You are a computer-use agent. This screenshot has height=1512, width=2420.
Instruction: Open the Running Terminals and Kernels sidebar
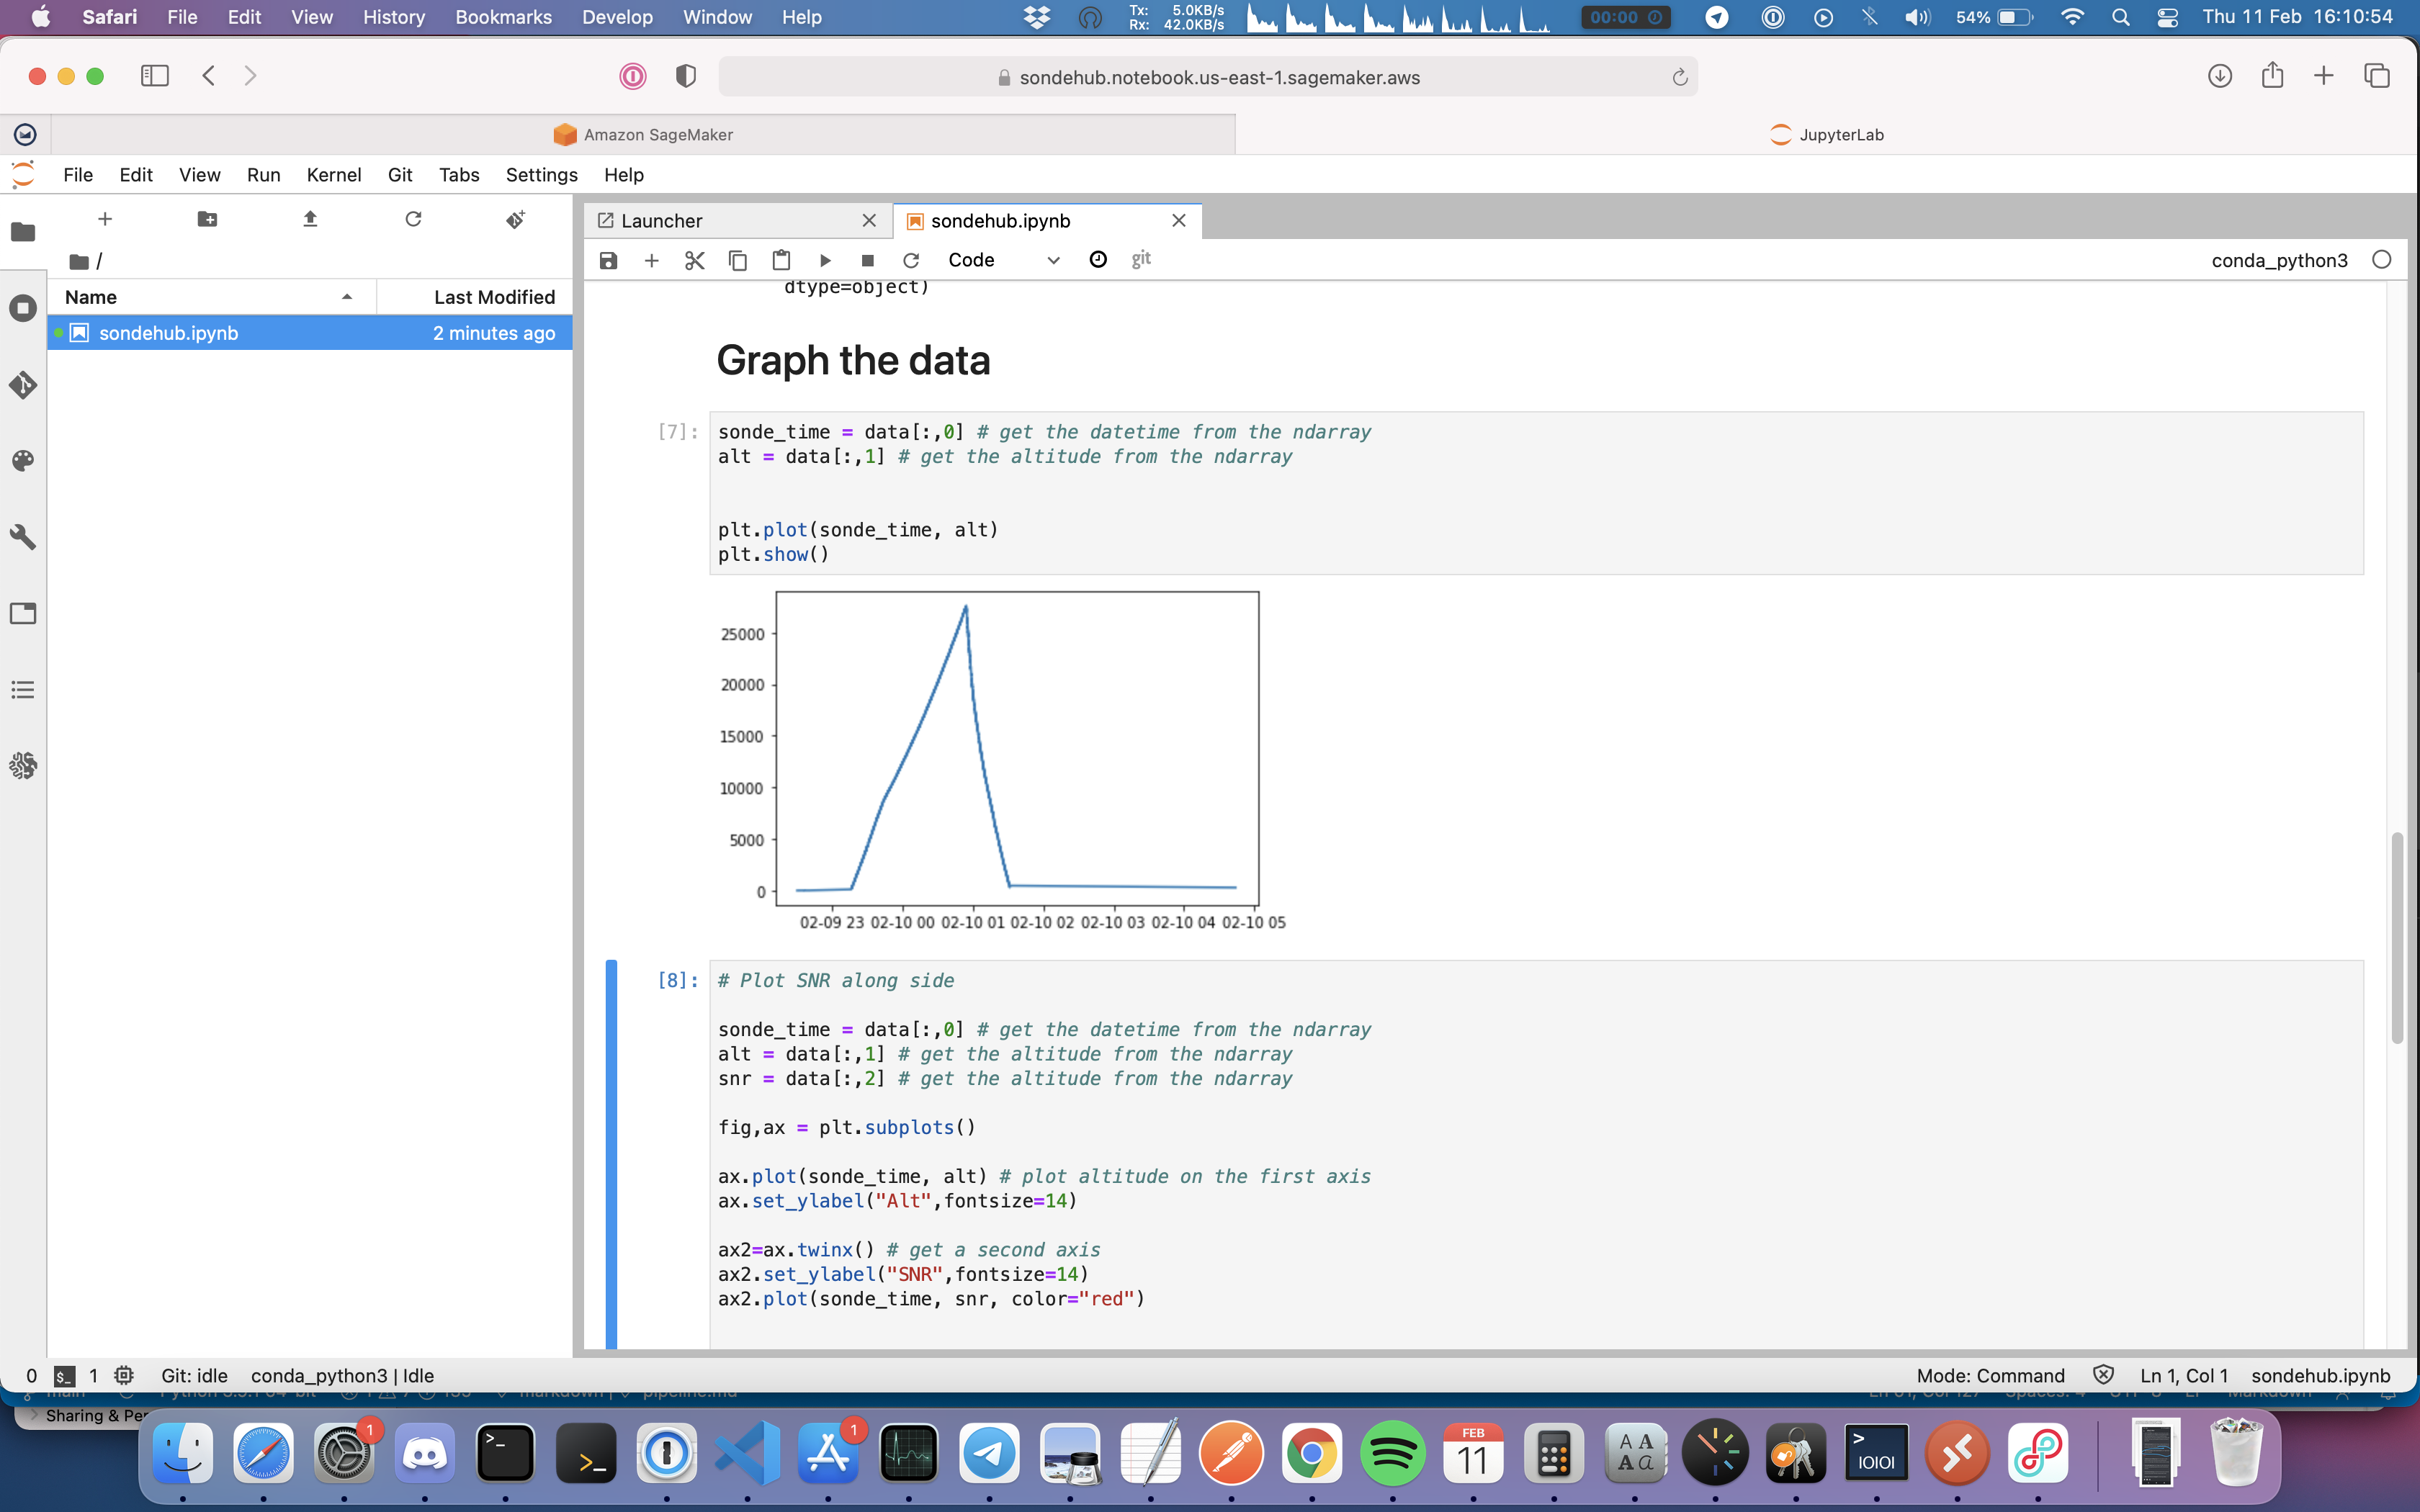[x=23, y=308]
